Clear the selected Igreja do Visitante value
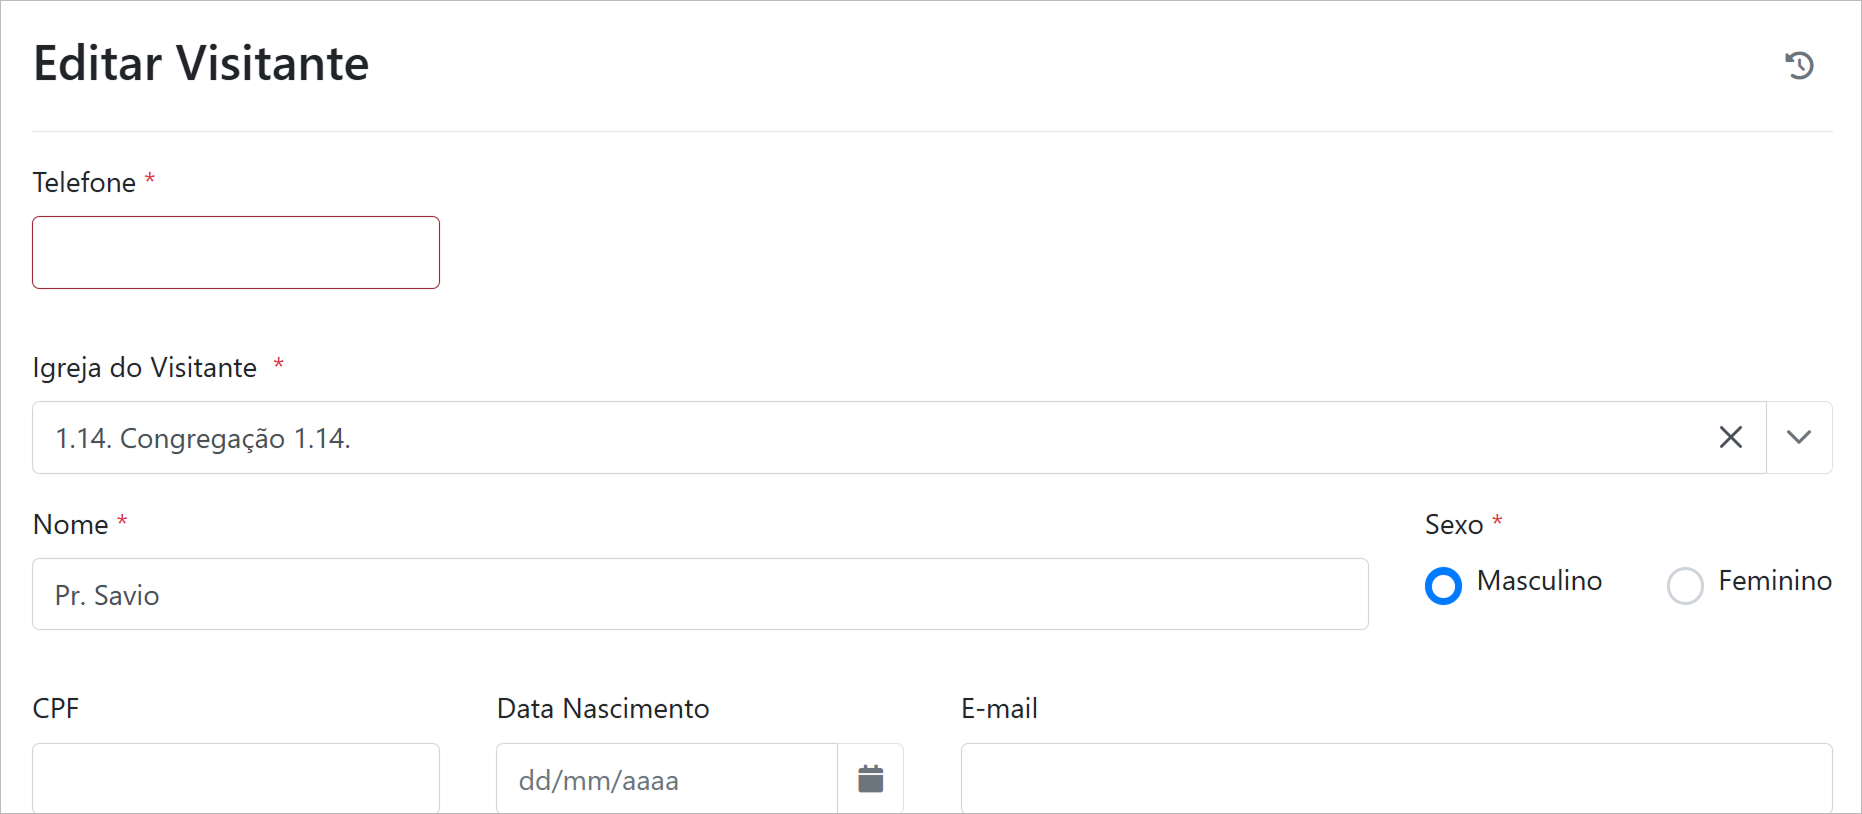 (1730, 437)
